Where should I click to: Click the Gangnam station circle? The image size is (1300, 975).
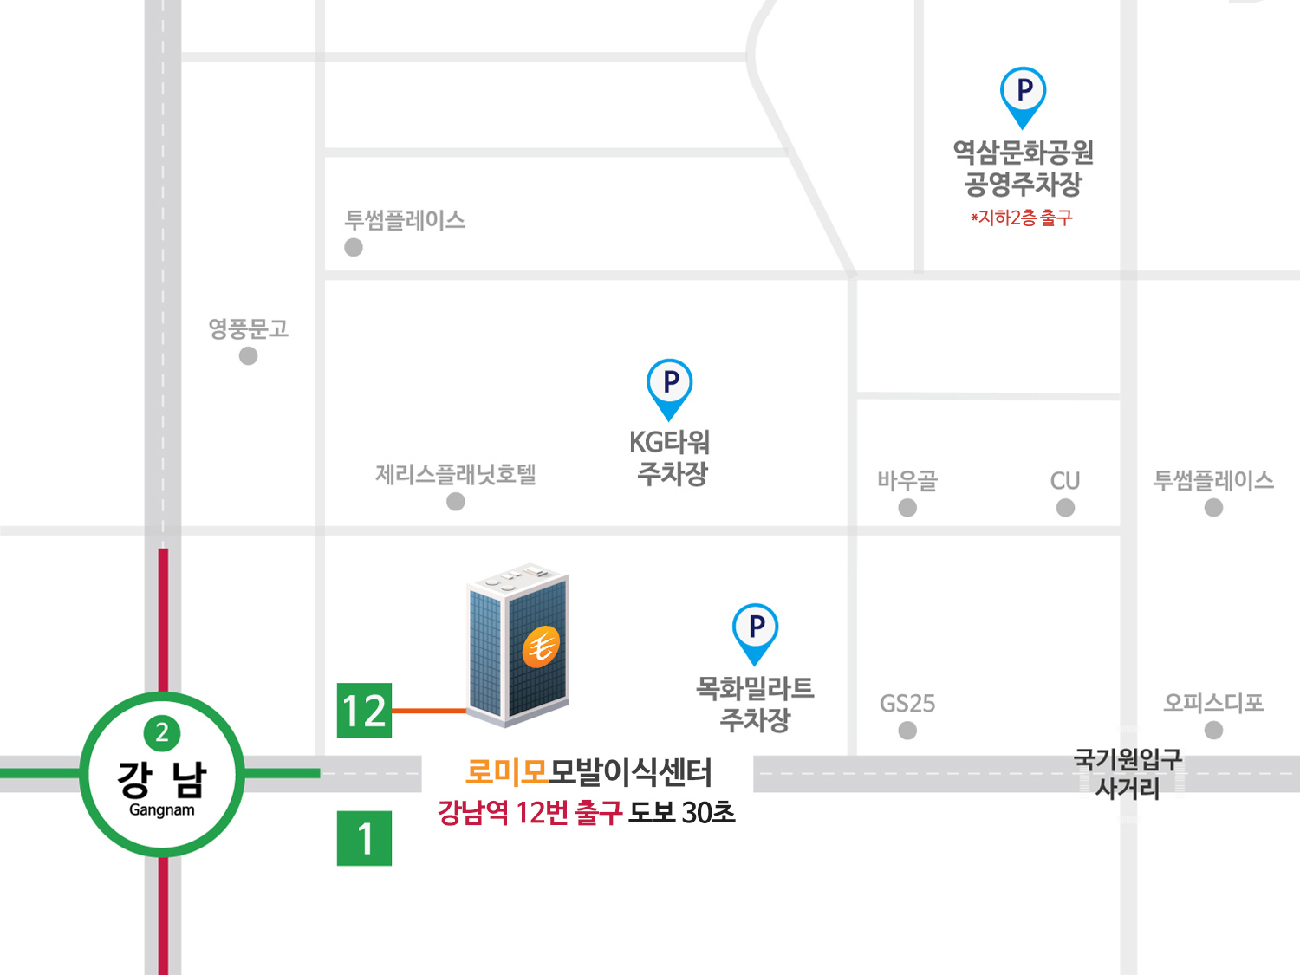click(x=162, y=773)
